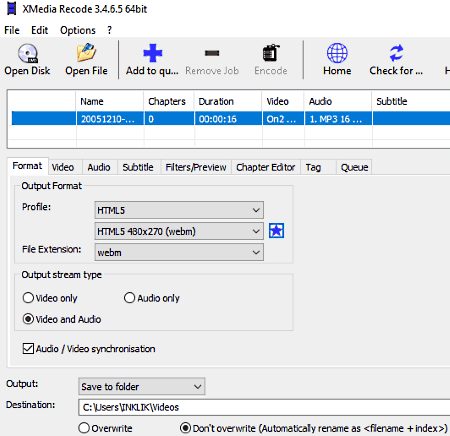Switch to the Queue tab

[x=354, y=167]
